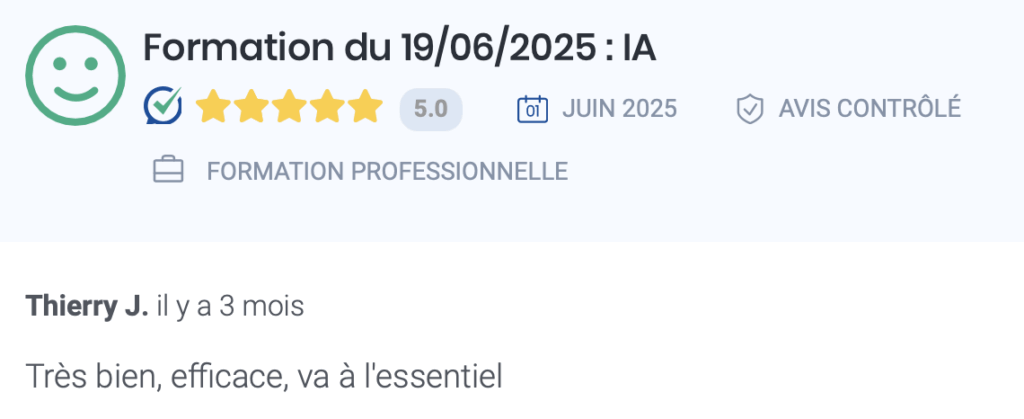Click the 5.0 rating score badge
This screenshot has height=419, width=1024.
pos(431,108)
